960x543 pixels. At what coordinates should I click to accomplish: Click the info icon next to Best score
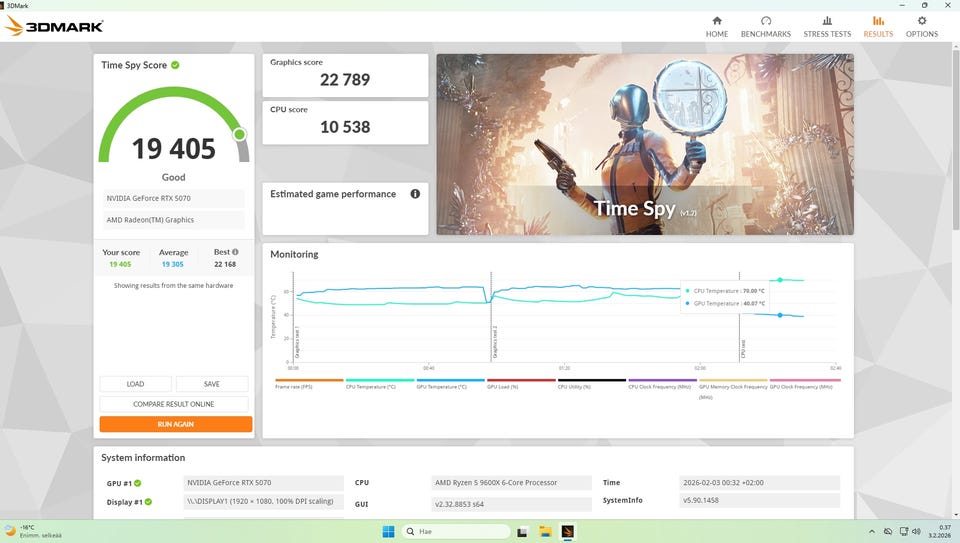[235, 252]
